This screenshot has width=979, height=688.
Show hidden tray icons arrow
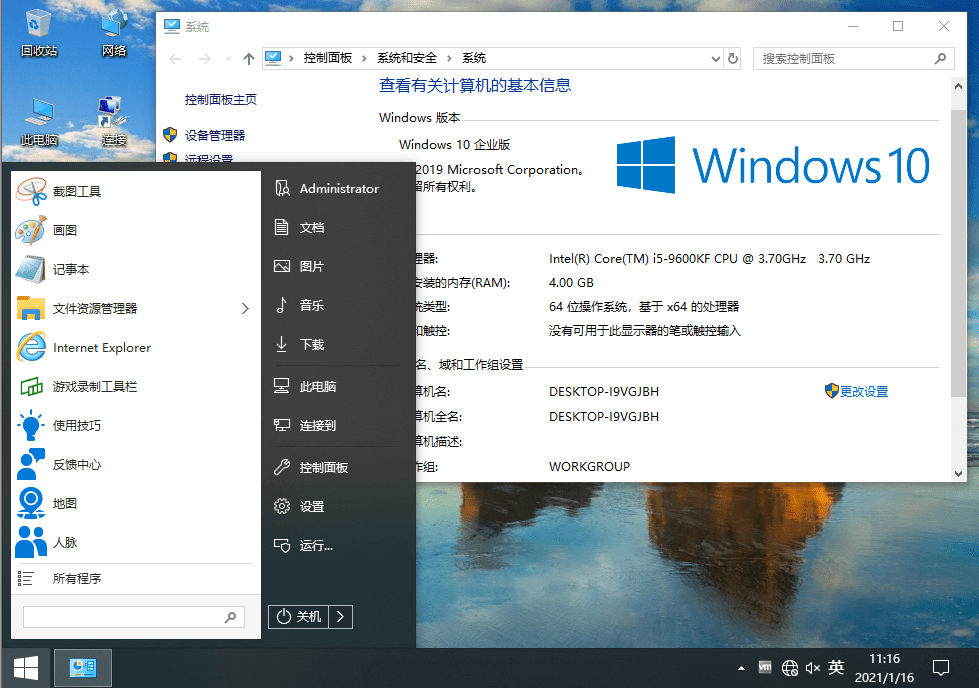point(741,668)
